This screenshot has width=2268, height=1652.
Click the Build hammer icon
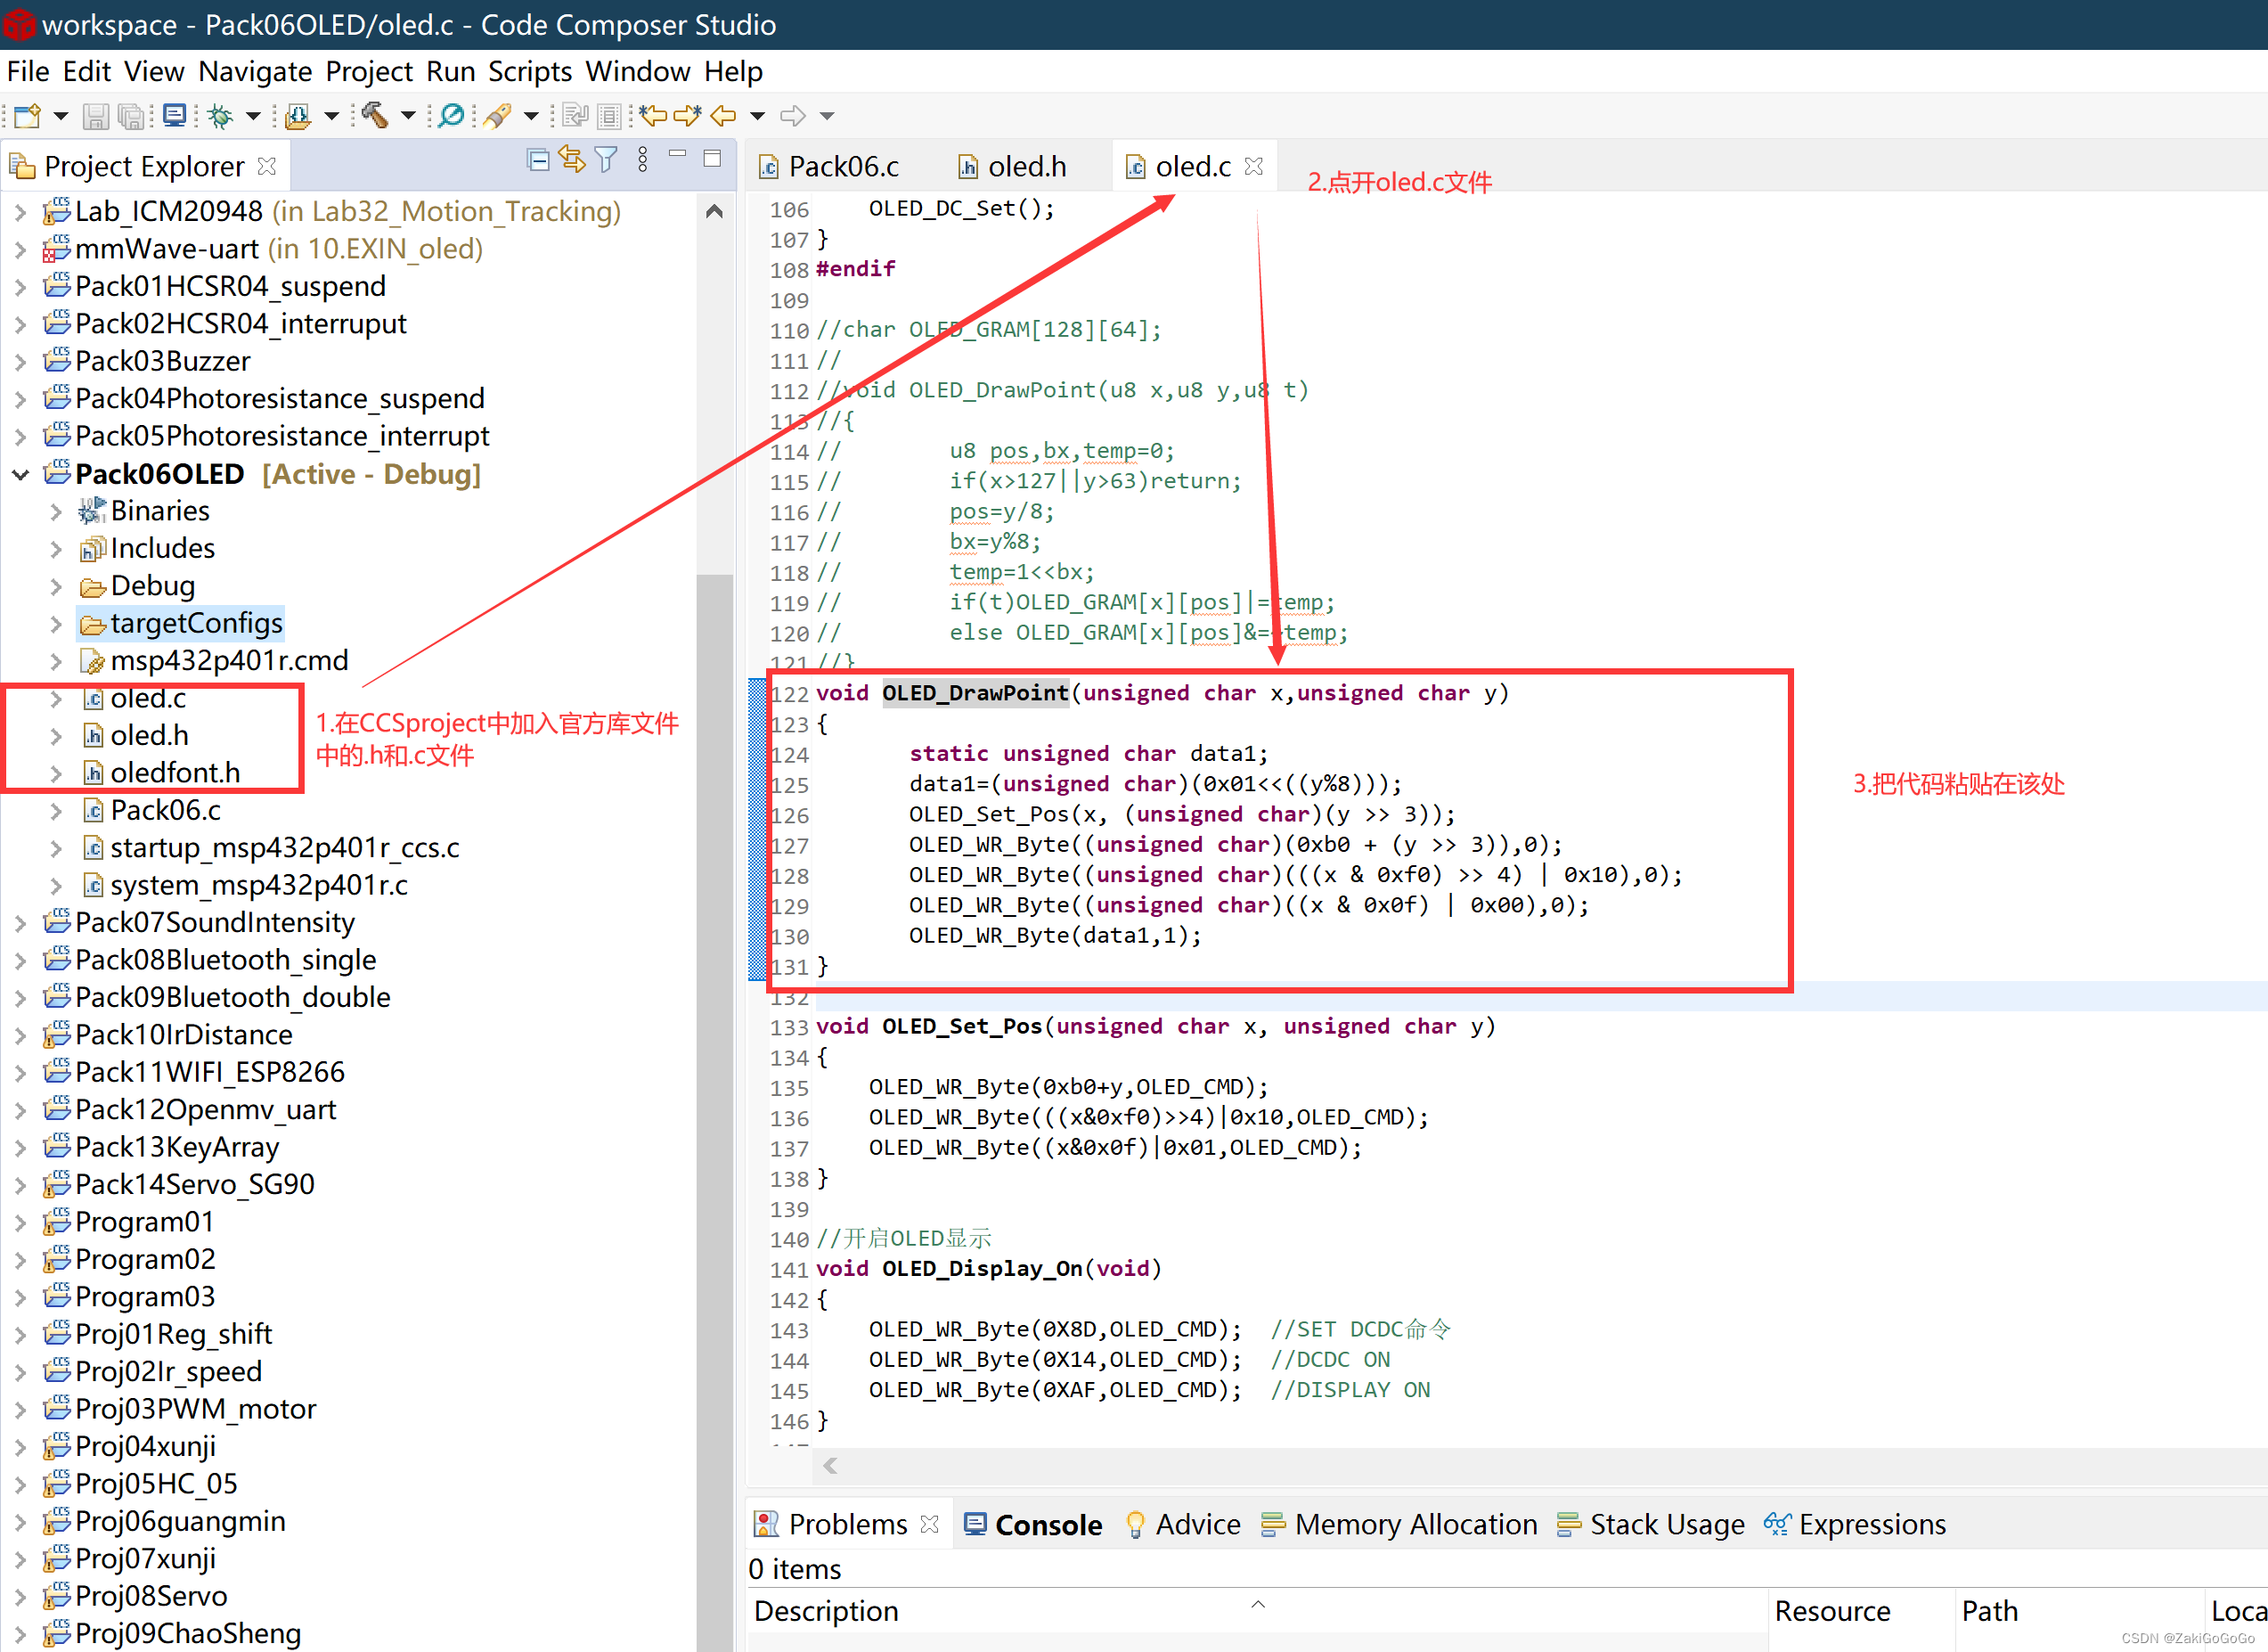point(375,116)
